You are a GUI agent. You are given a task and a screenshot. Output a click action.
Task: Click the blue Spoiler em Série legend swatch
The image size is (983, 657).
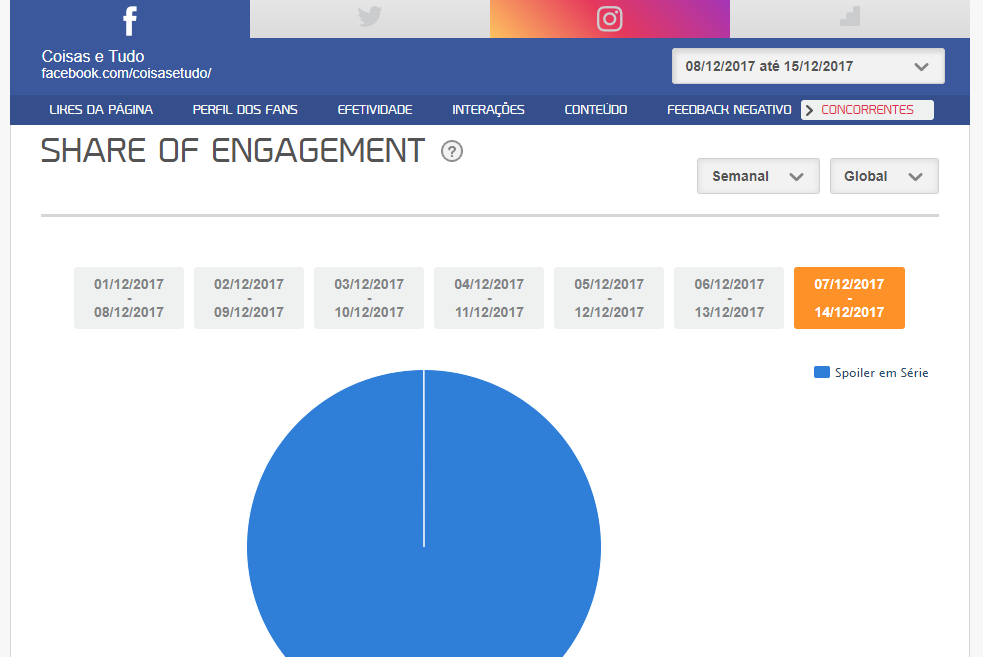click(x=821, y=372)
